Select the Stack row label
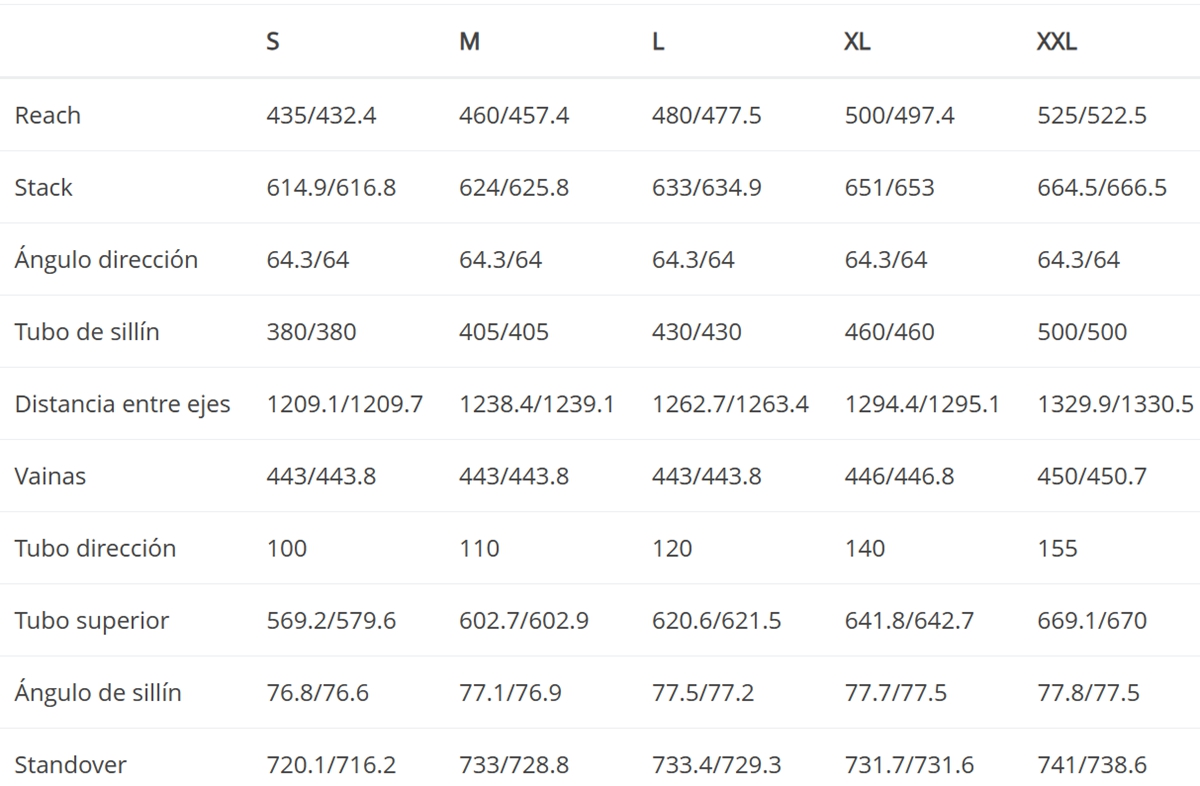 point(43,187)
